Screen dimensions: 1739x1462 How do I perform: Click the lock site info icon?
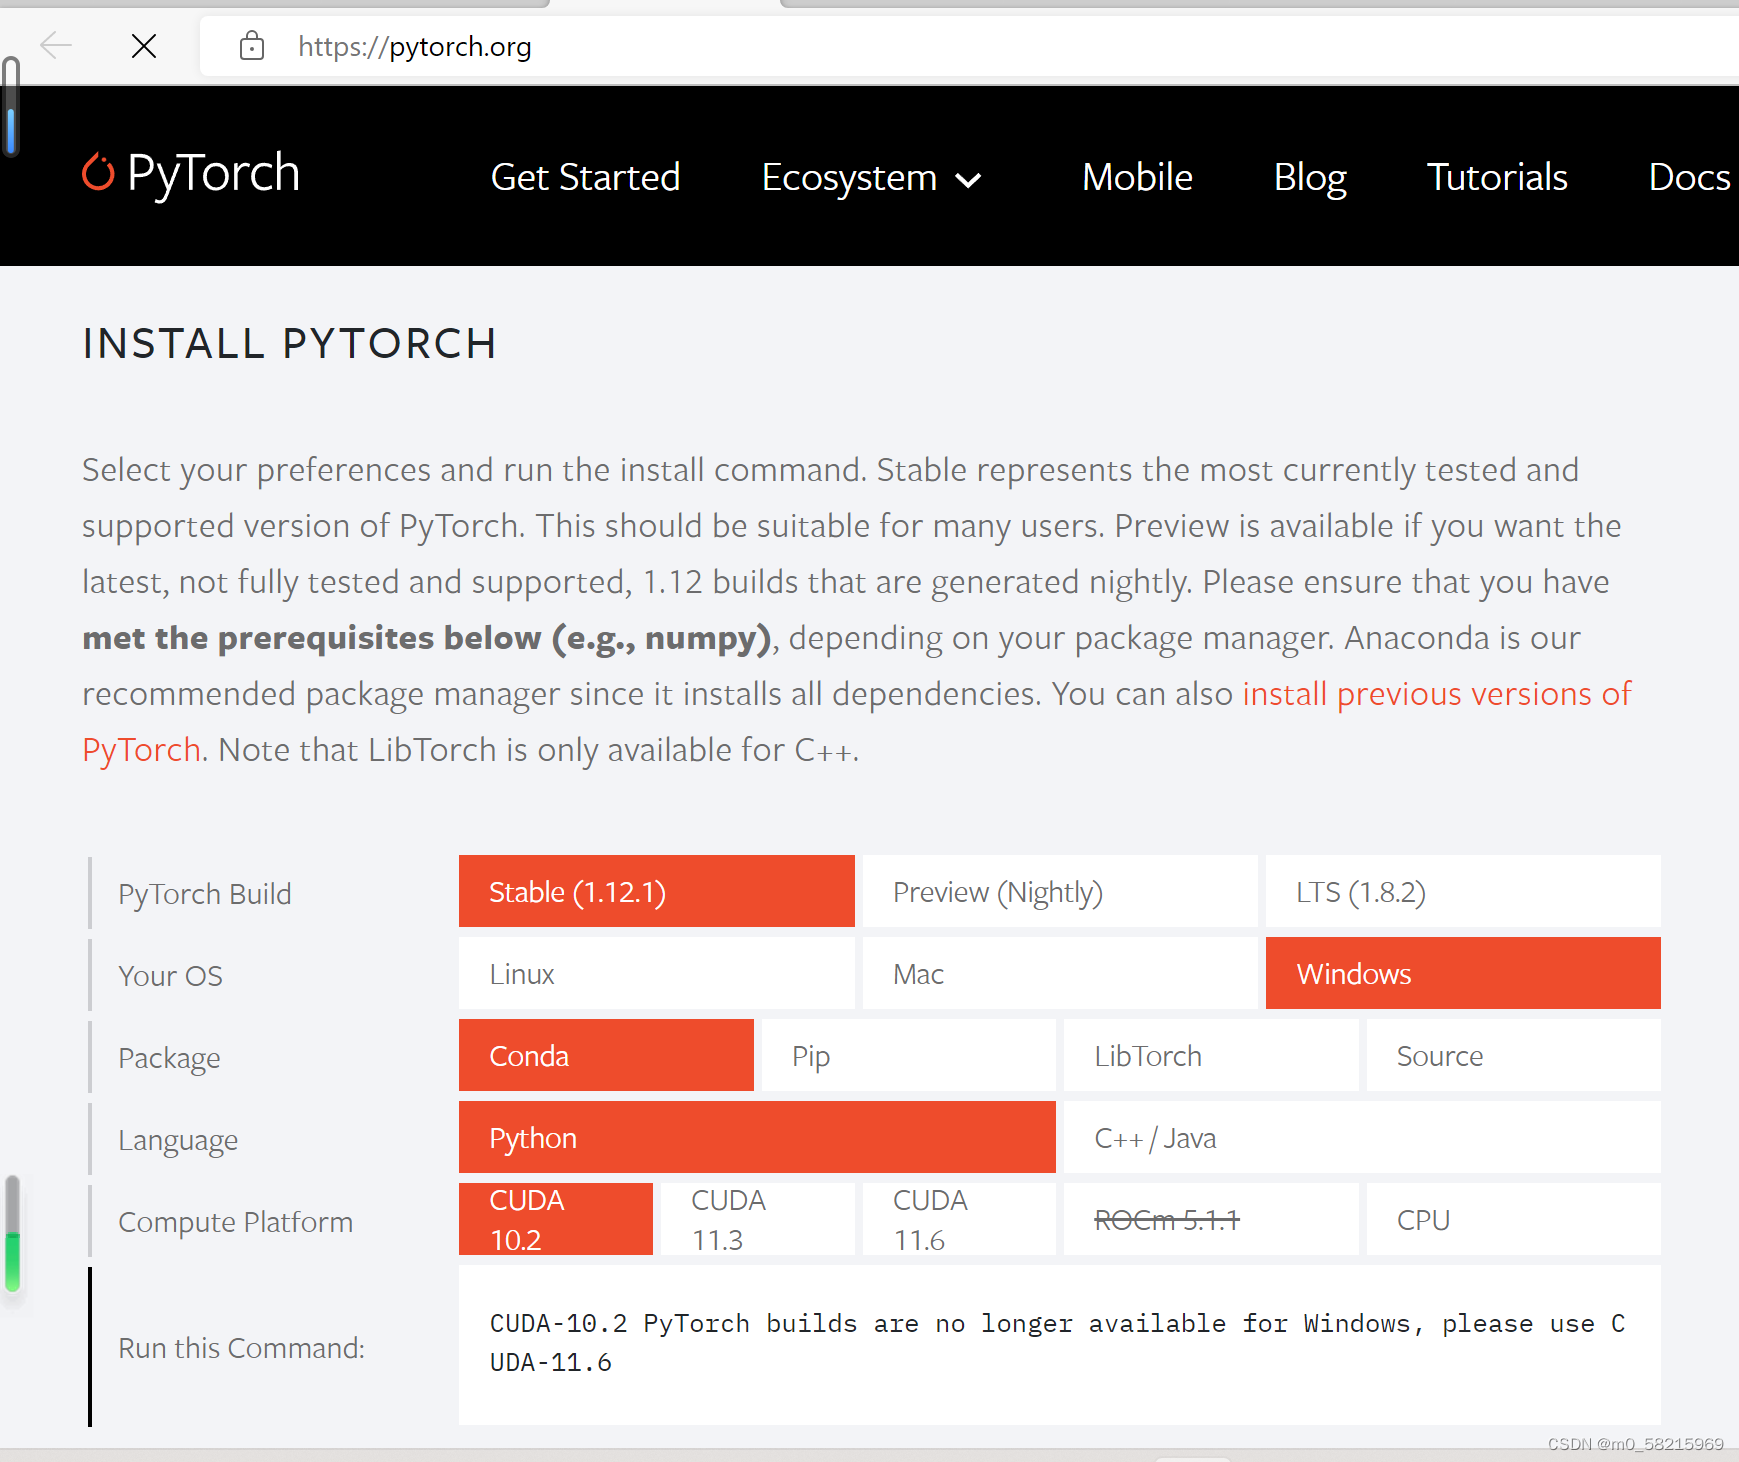point(252,45)
